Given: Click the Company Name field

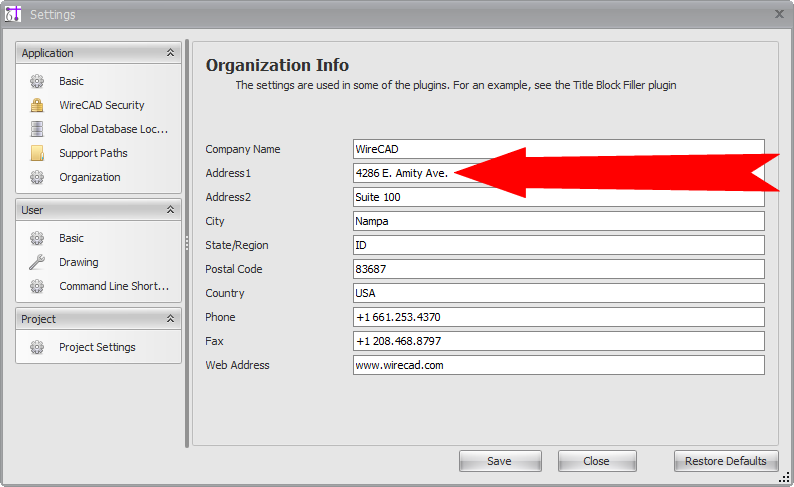Looking at the screenshot, I should [559, 149].
